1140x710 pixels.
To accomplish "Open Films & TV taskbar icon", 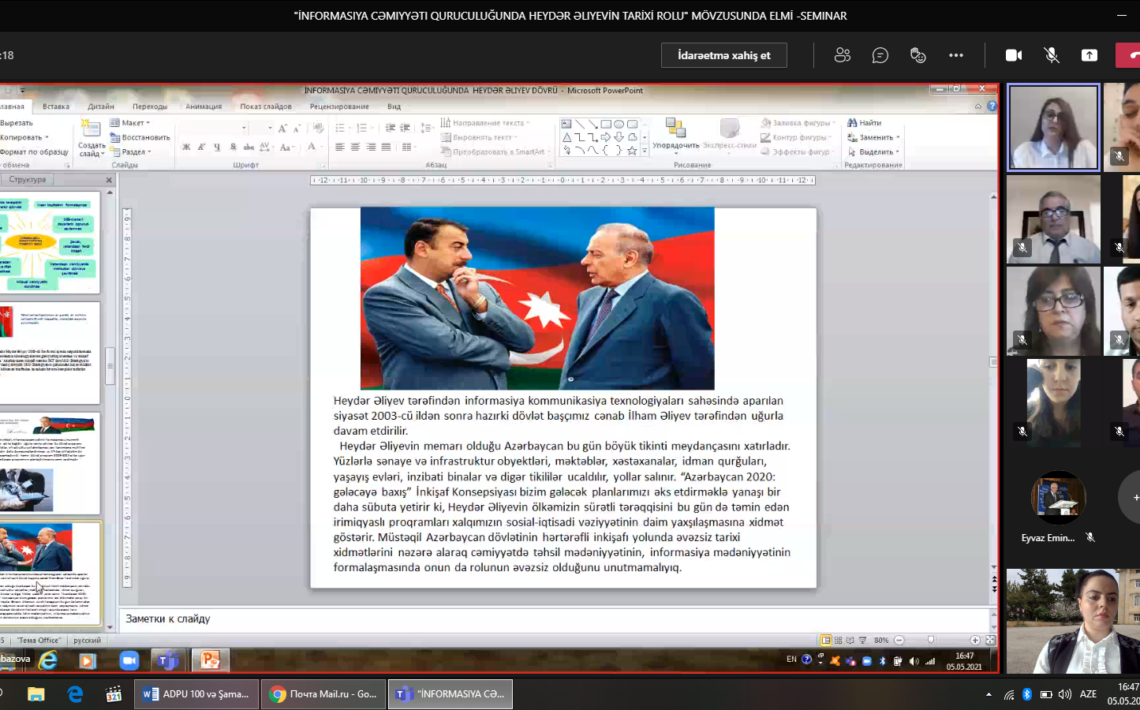I will [114, 694].
